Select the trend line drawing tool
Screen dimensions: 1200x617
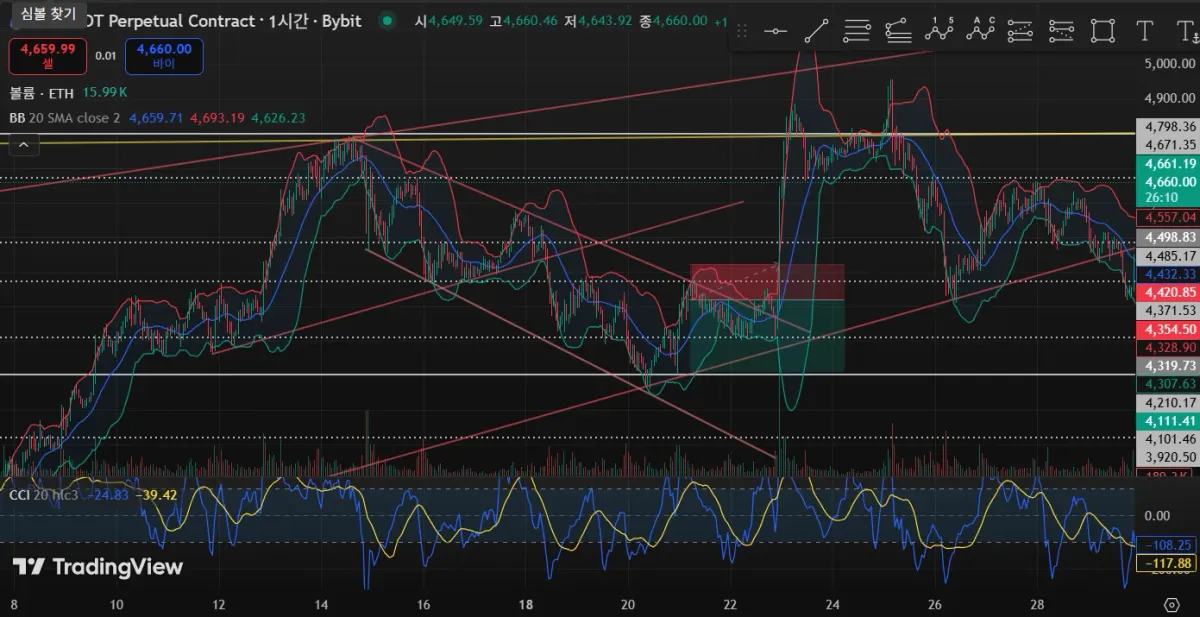(816, 31)
